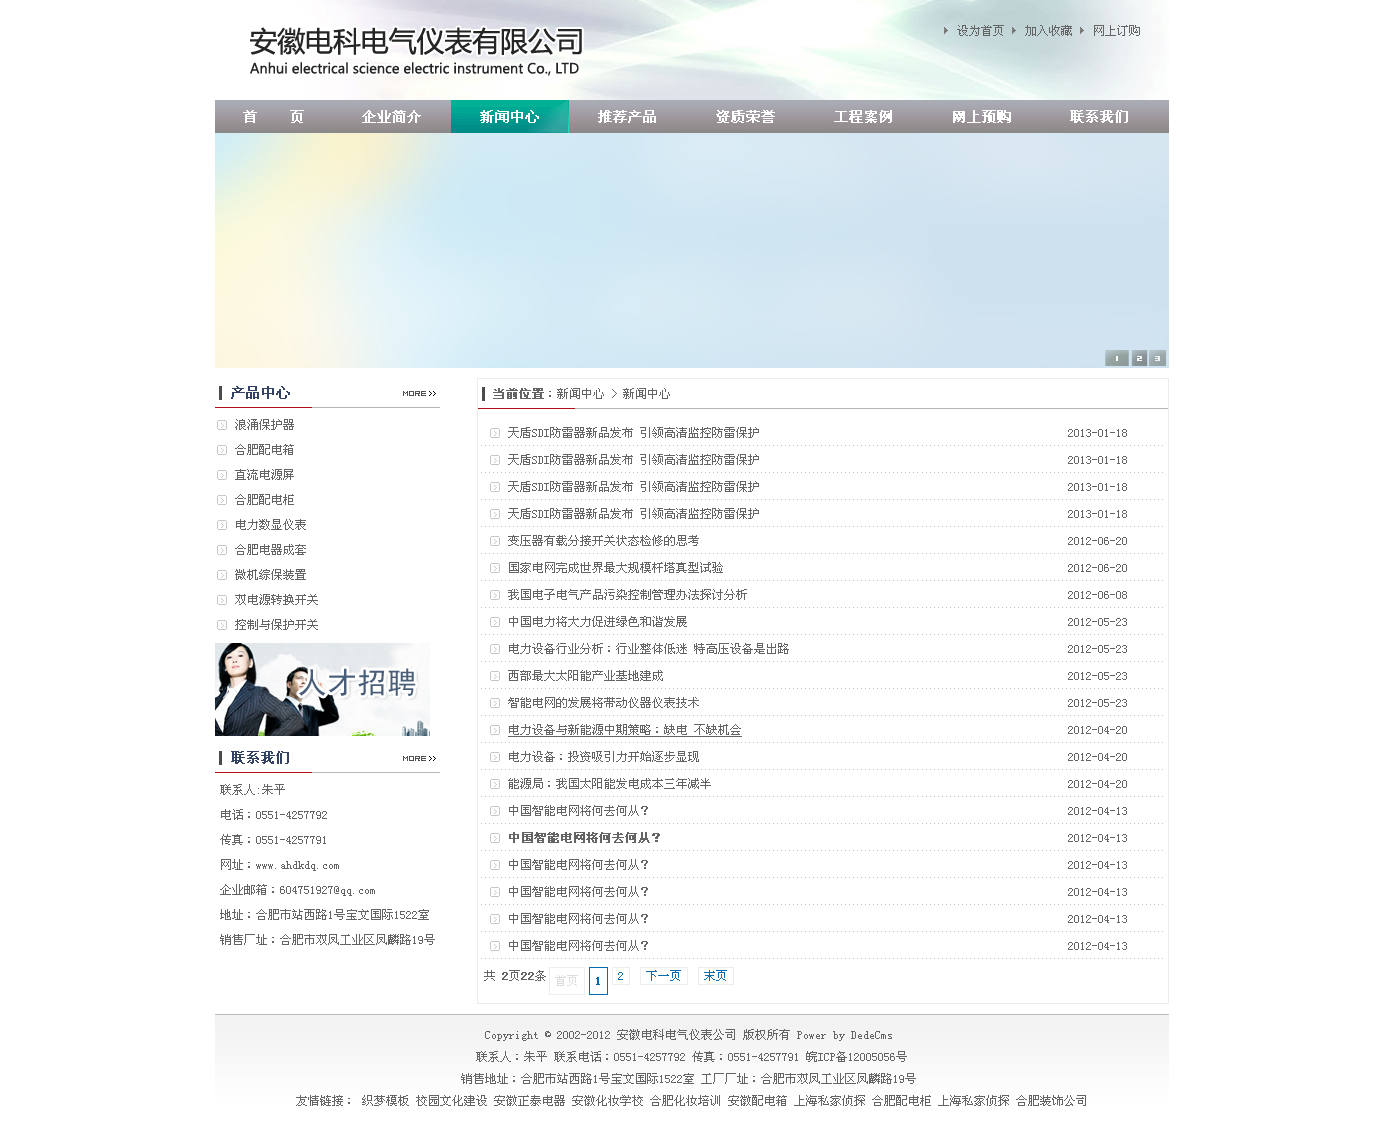Image resolution: width=1383 pixels, height=1122 pixels.
Task: Open 工程案例 menu item
Action: pos(863,117)
